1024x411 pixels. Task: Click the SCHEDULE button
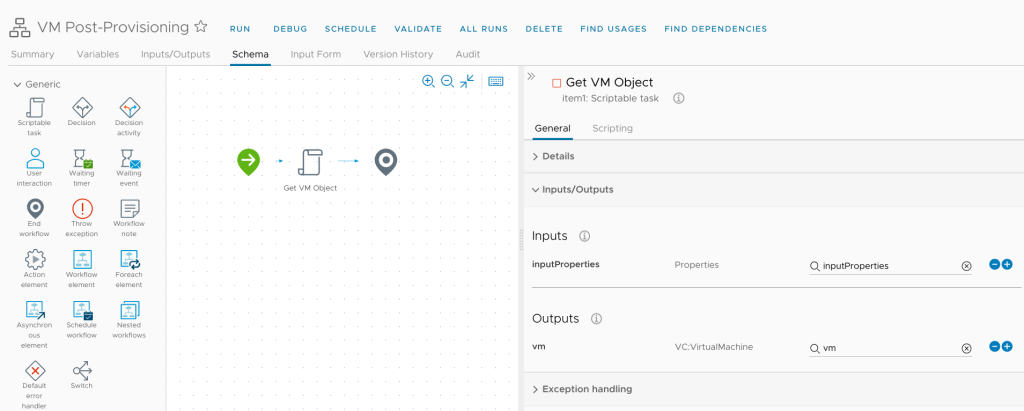[x=351, y=29]
